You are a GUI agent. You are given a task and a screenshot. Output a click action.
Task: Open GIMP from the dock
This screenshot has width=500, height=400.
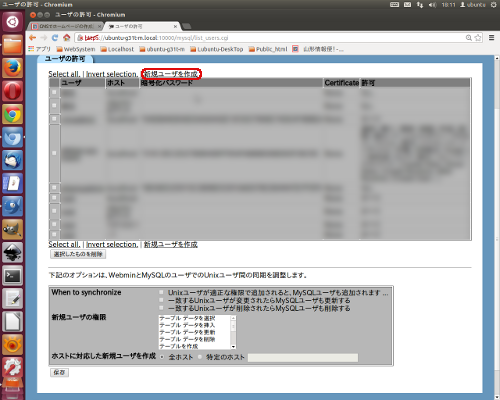12,229
